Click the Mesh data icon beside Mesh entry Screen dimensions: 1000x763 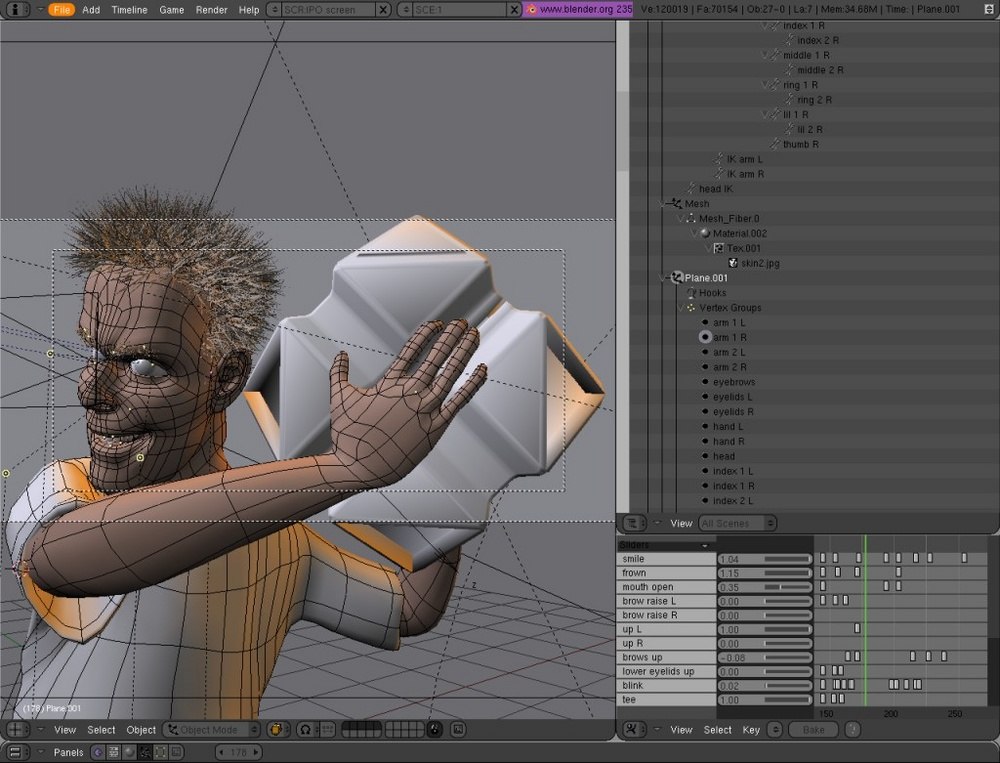coord(677,203)
